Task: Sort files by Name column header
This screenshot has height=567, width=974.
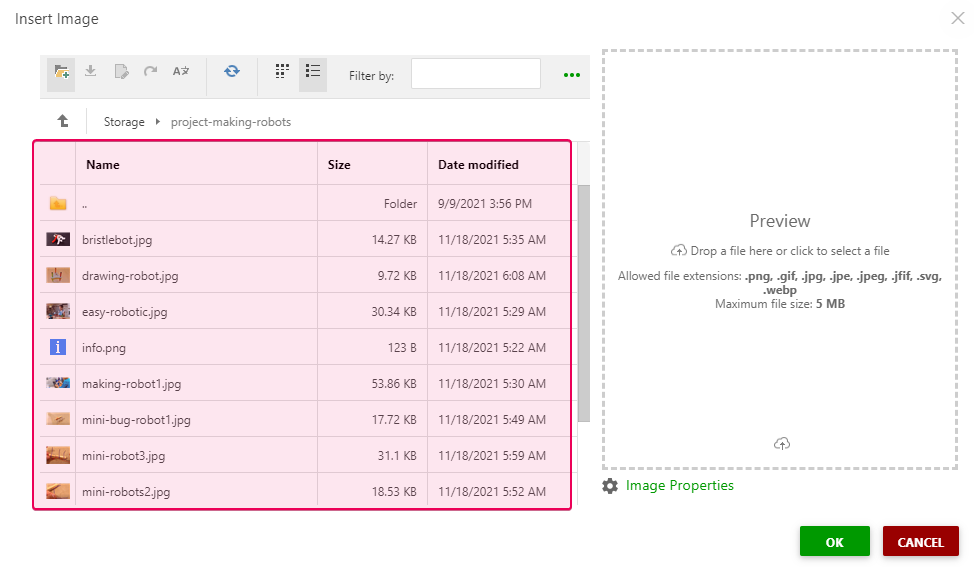Action: point(103,165)
